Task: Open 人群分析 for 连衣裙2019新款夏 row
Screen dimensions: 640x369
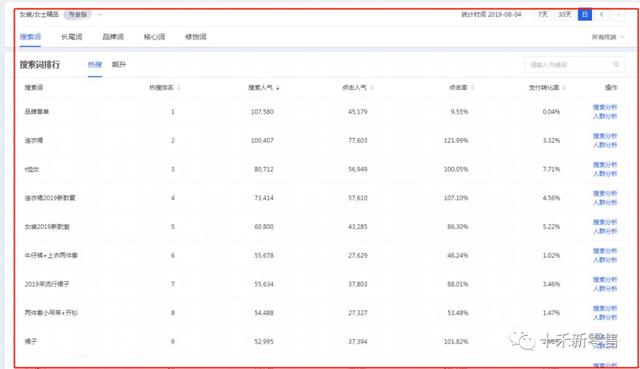Action: [605, 202]
